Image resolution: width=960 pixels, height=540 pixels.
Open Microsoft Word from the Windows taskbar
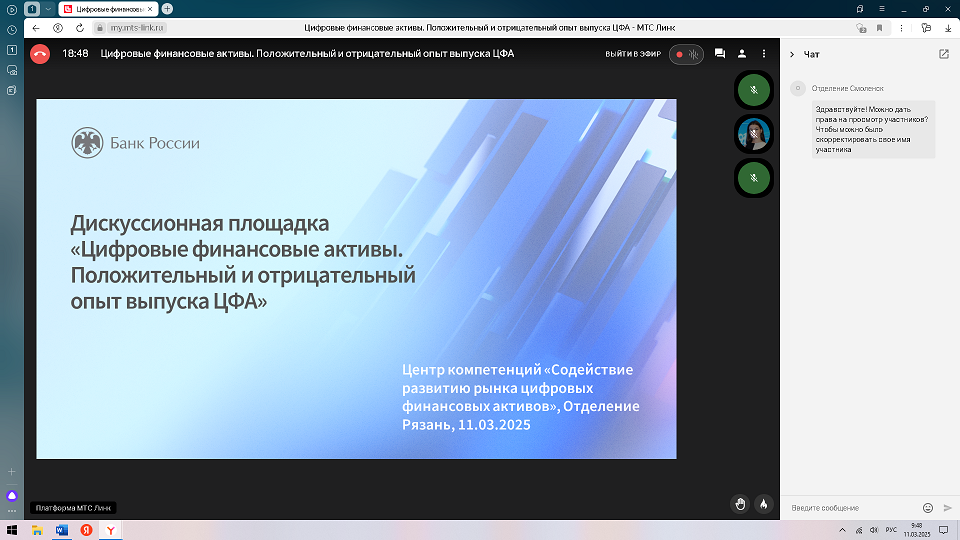pos(62,530)
